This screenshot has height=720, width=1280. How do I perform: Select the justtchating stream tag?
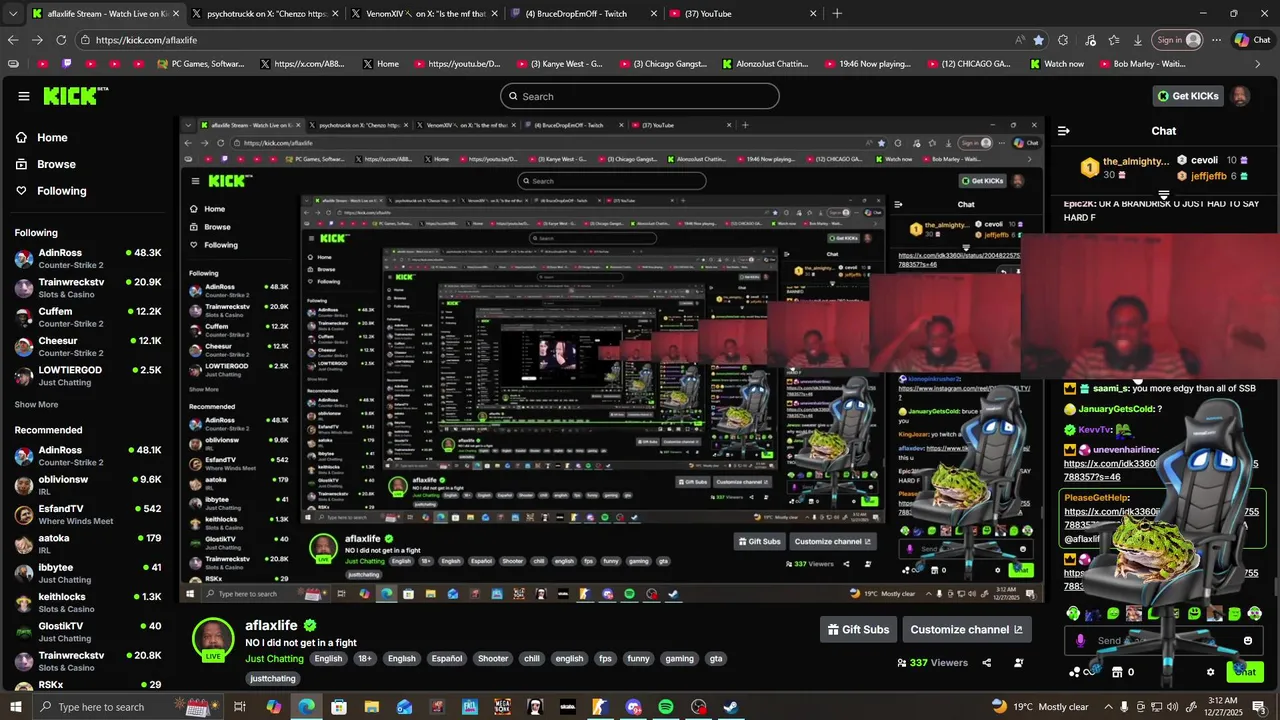273,678
